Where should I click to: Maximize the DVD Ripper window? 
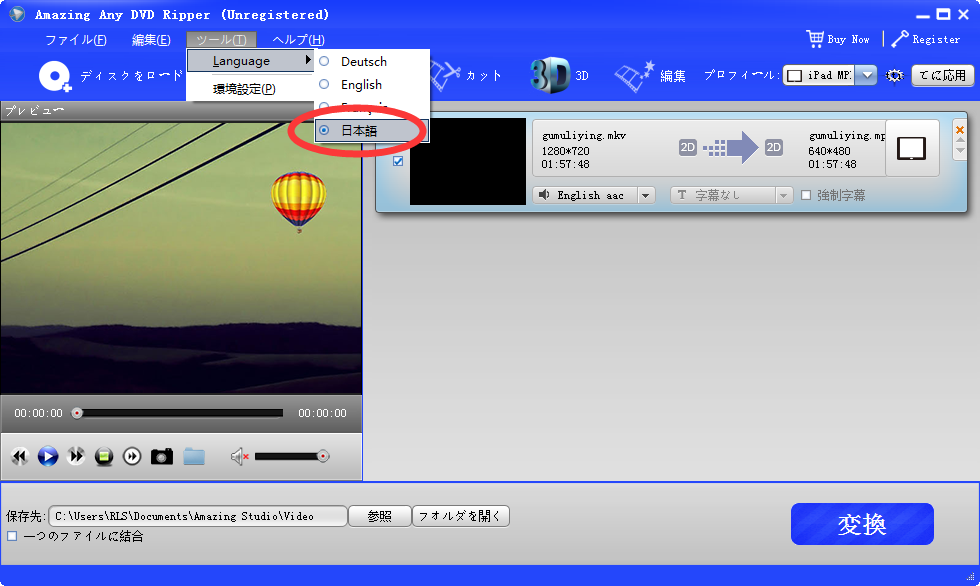[943, 14]
